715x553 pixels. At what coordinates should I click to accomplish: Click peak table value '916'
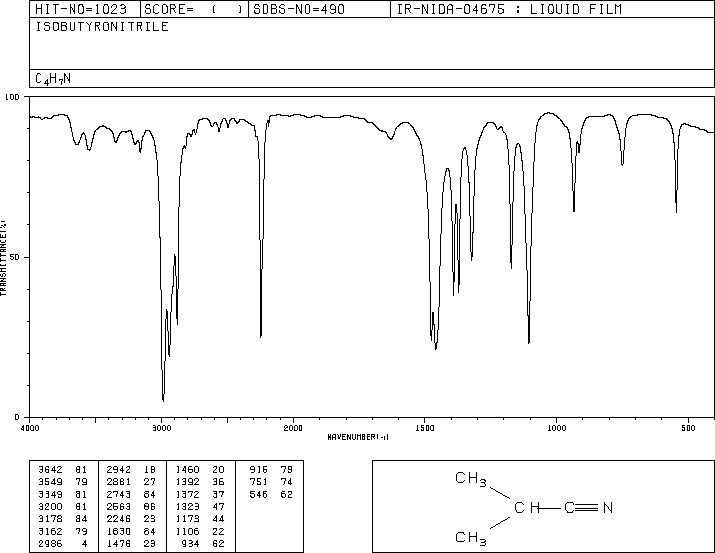pyautogui.click(x=259, y=470)
